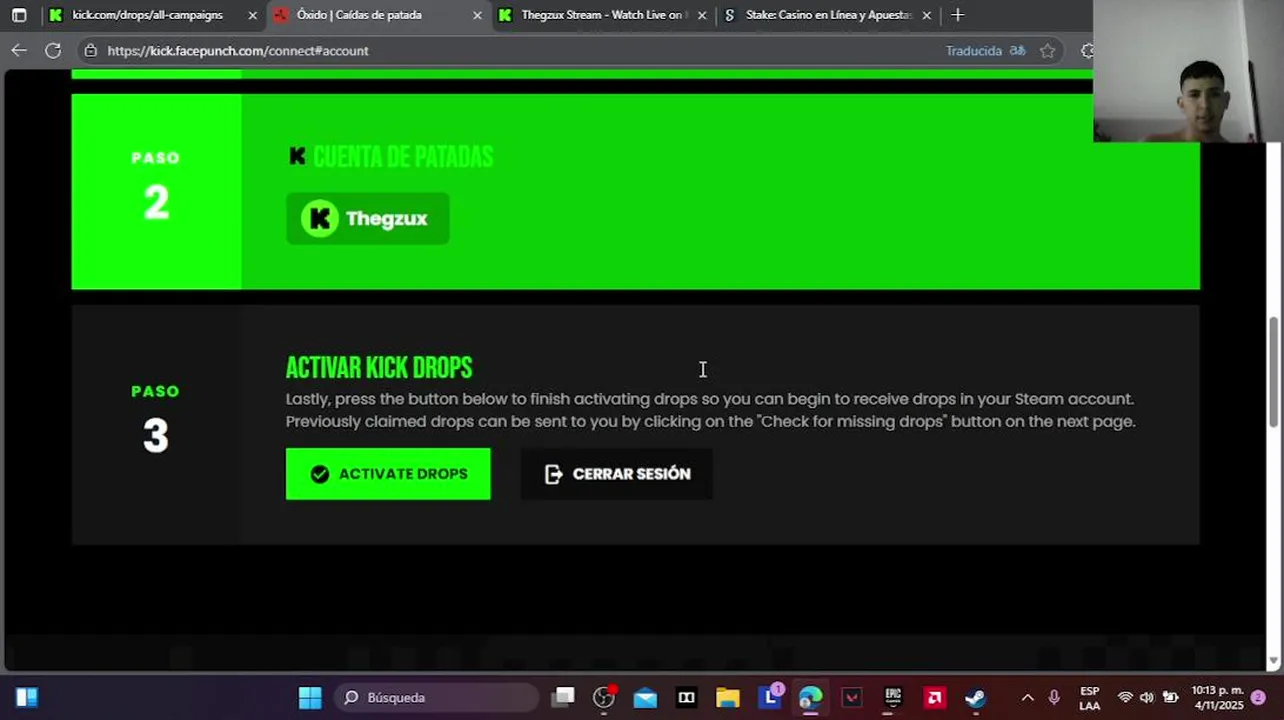Open the Thegzux Kick account badge
This screenshot has width=1284, height=720.
[368, 218]
